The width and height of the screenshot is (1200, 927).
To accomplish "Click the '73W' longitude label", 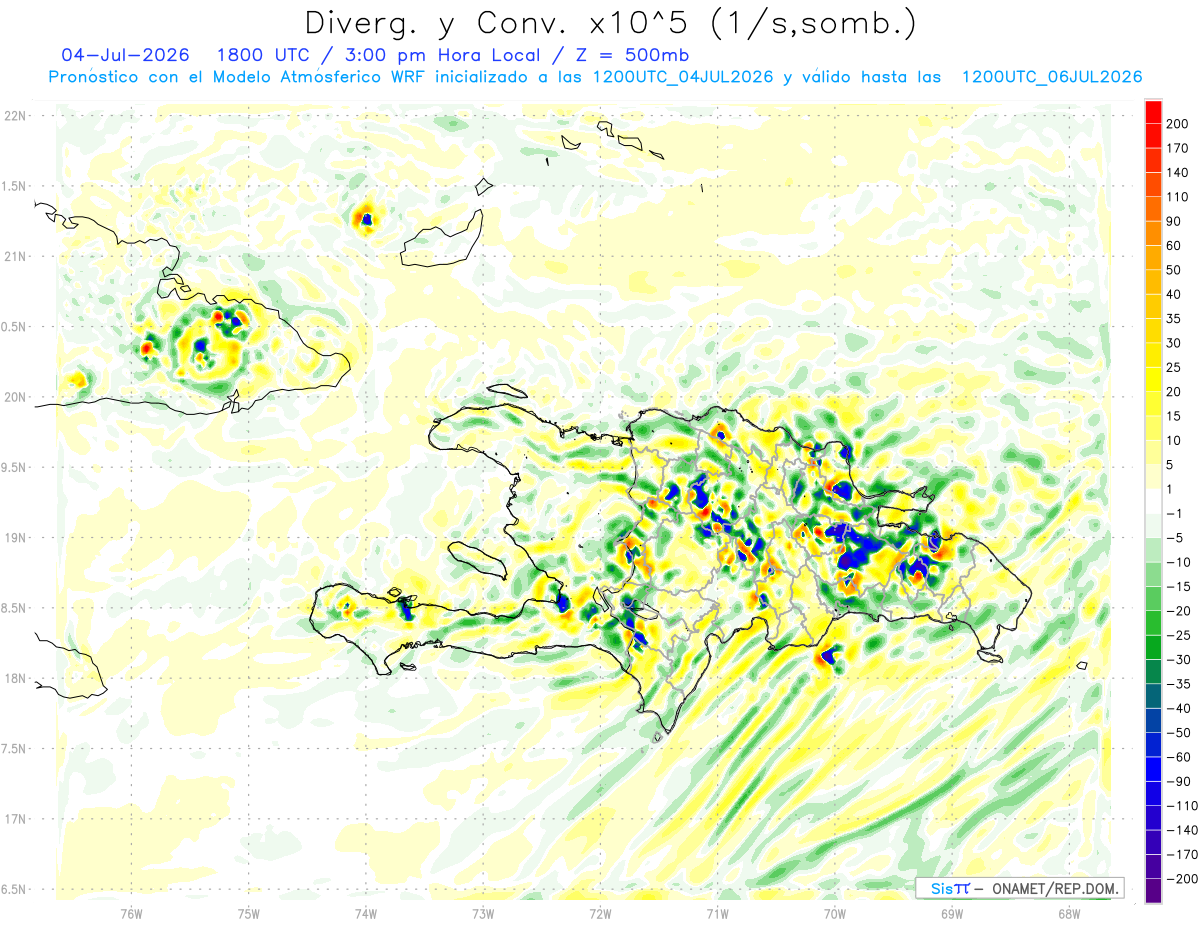I will coord(483,913).
